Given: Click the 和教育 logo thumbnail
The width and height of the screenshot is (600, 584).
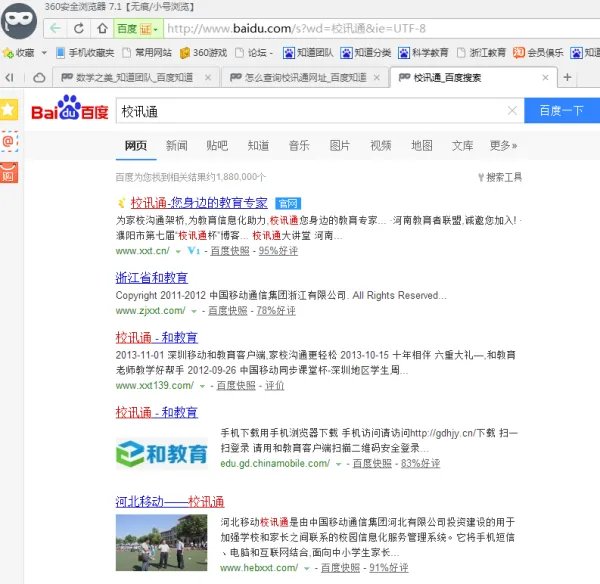Looking at the screenshot, I should pyautogui.click(x=161, y=453).
